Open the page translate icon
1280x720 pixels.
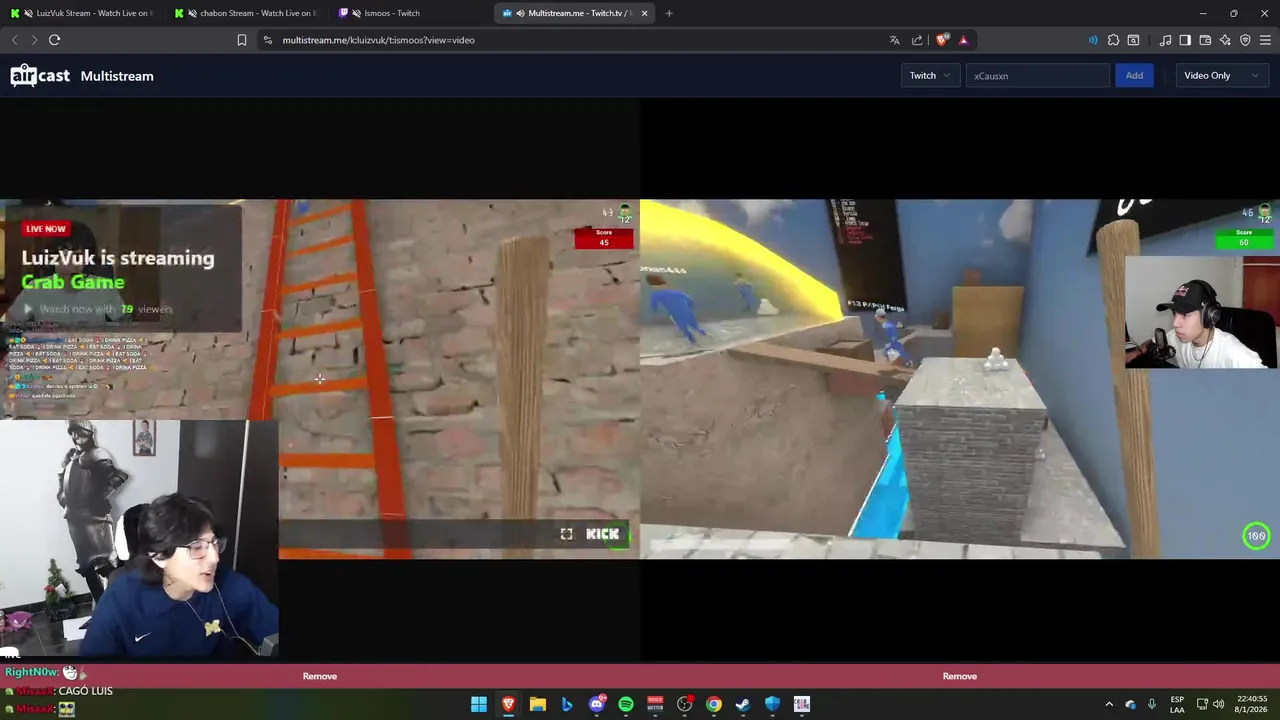[894, 40]
